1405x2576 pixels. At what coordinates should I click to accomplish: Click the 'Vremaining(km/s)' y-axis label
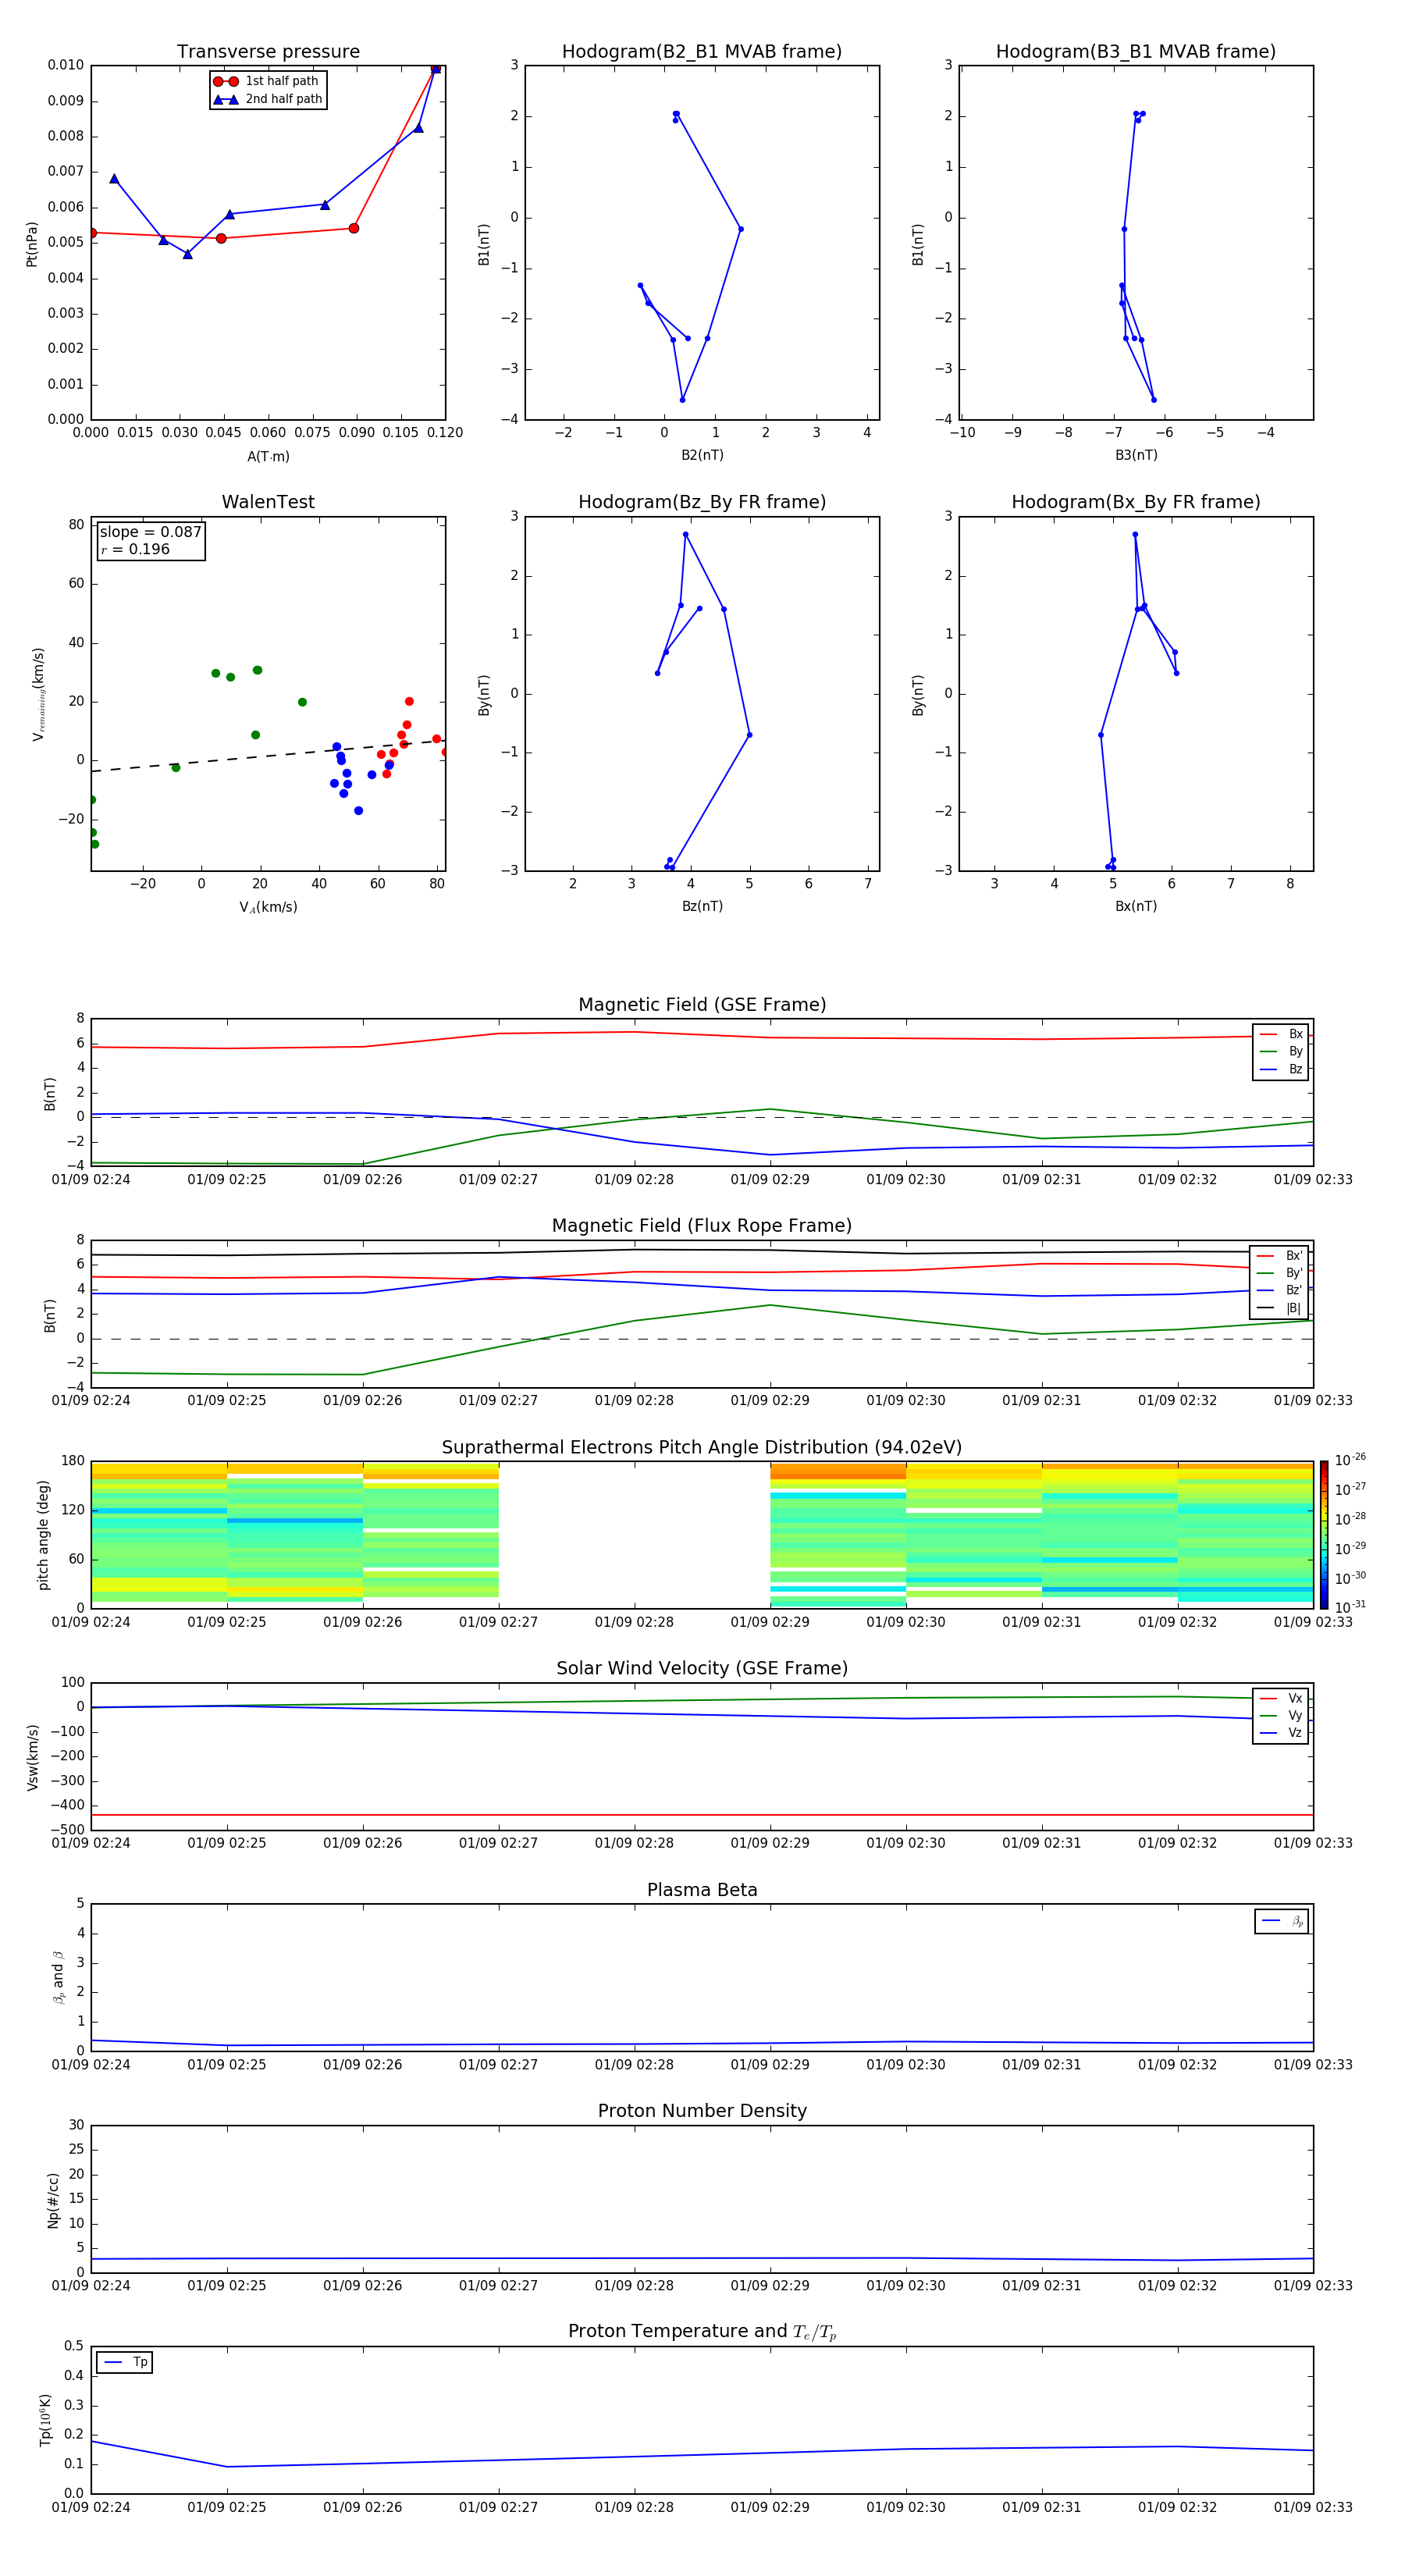[38, 694]
